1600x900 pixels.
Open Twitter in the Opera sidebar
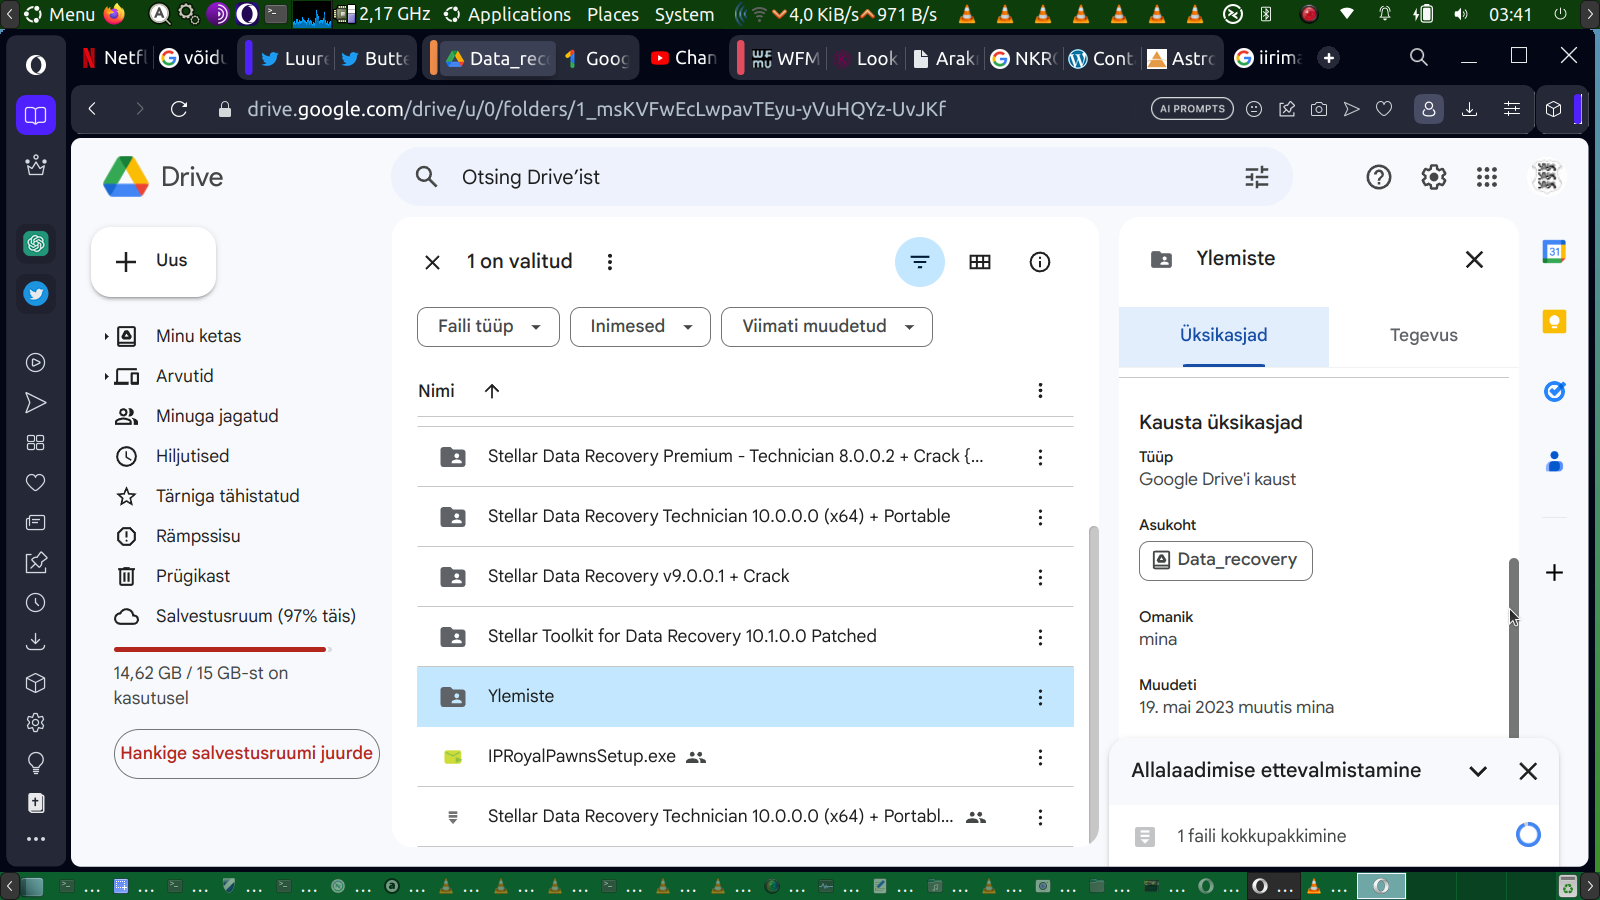36,294
